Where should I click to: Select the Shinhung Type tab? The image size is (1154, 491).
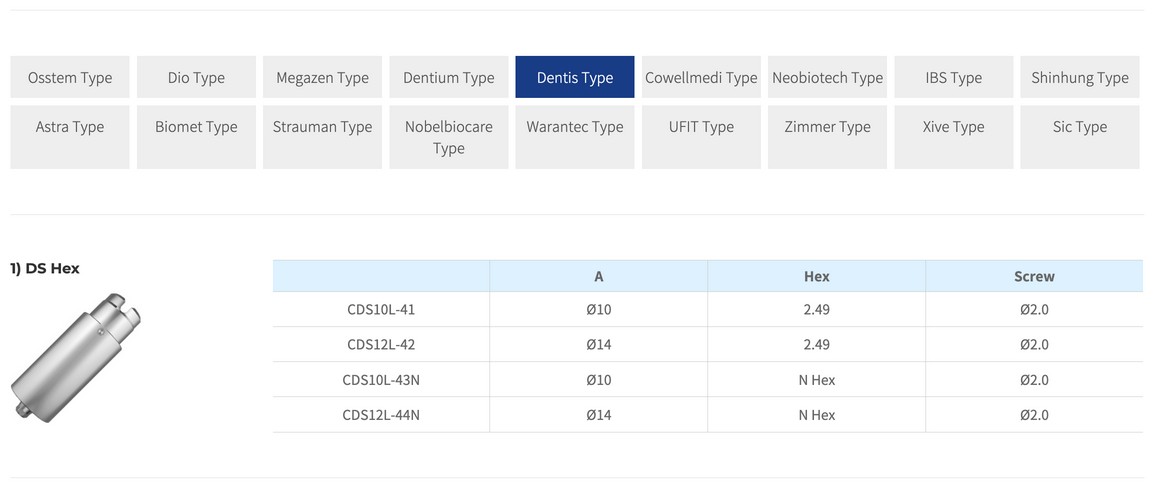coord(1080,77)
